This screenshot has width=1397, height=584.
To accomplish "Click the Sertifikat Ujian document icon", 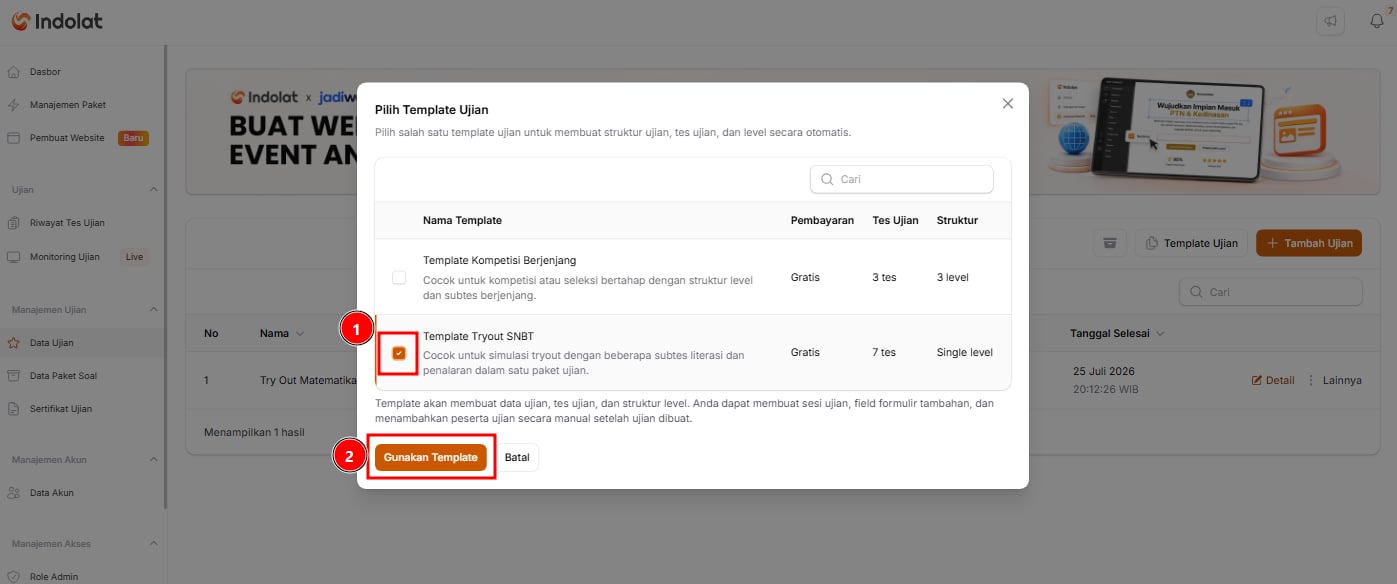I will coord(14,409).
